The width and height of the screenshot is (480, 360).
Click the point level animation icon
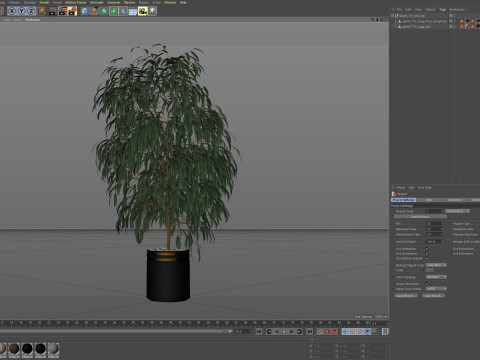click(x=375, y=331)
